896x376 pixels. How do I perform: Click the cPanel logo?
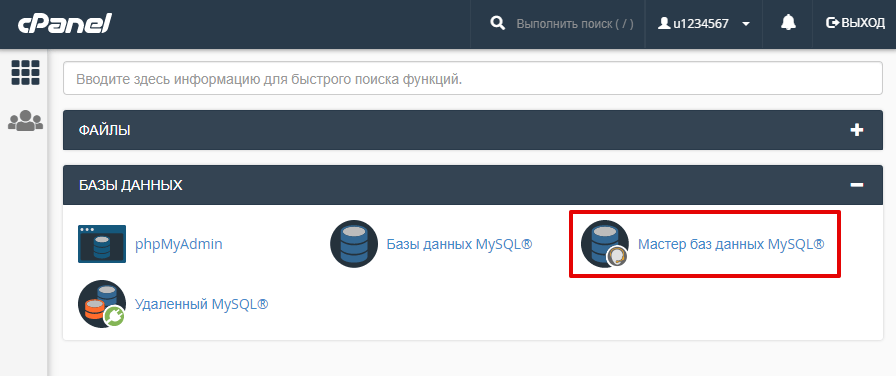coord(65,23)
